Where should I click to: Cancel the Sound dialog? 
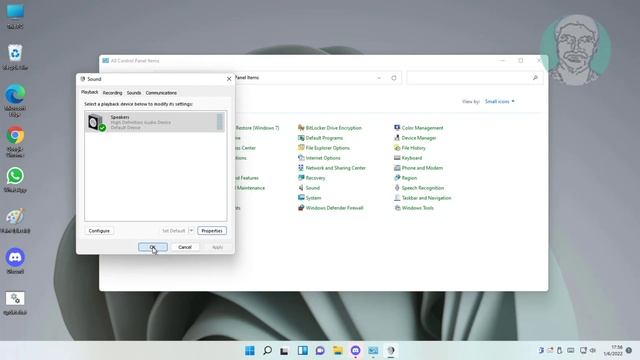[x=184, y=247]
